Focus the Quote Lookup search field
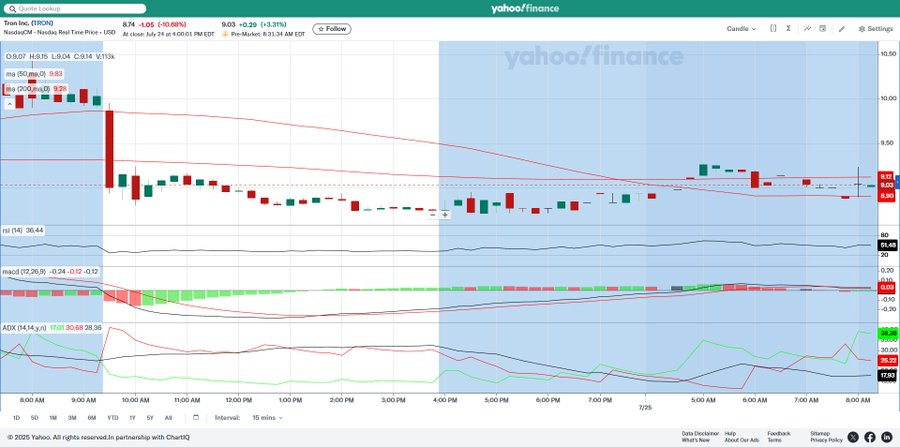 tap(75, 9)
